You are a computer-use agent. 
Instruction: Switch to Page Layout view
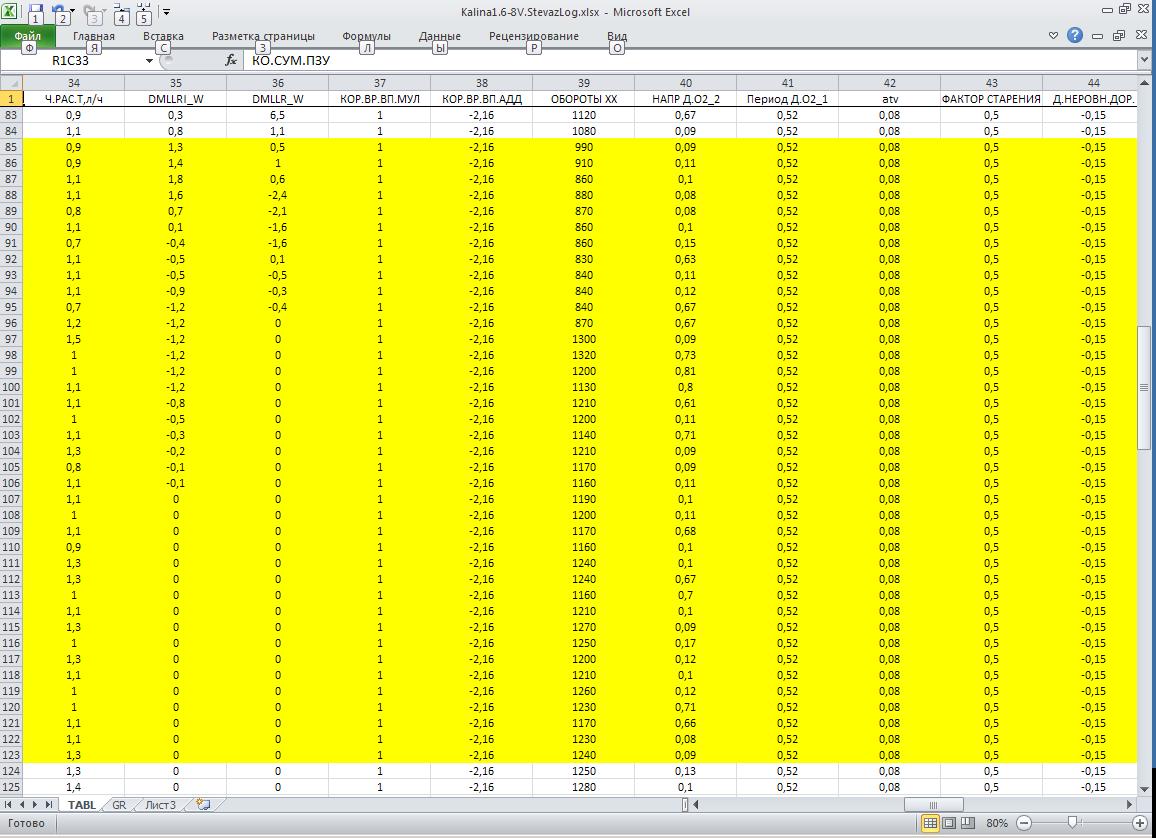click(948, 823)
